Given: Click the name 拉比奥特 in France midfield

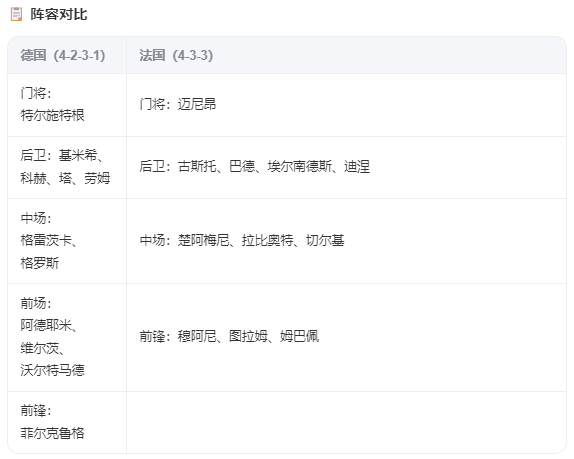Looking at the screenshot, I should click(x=268, y=240).
